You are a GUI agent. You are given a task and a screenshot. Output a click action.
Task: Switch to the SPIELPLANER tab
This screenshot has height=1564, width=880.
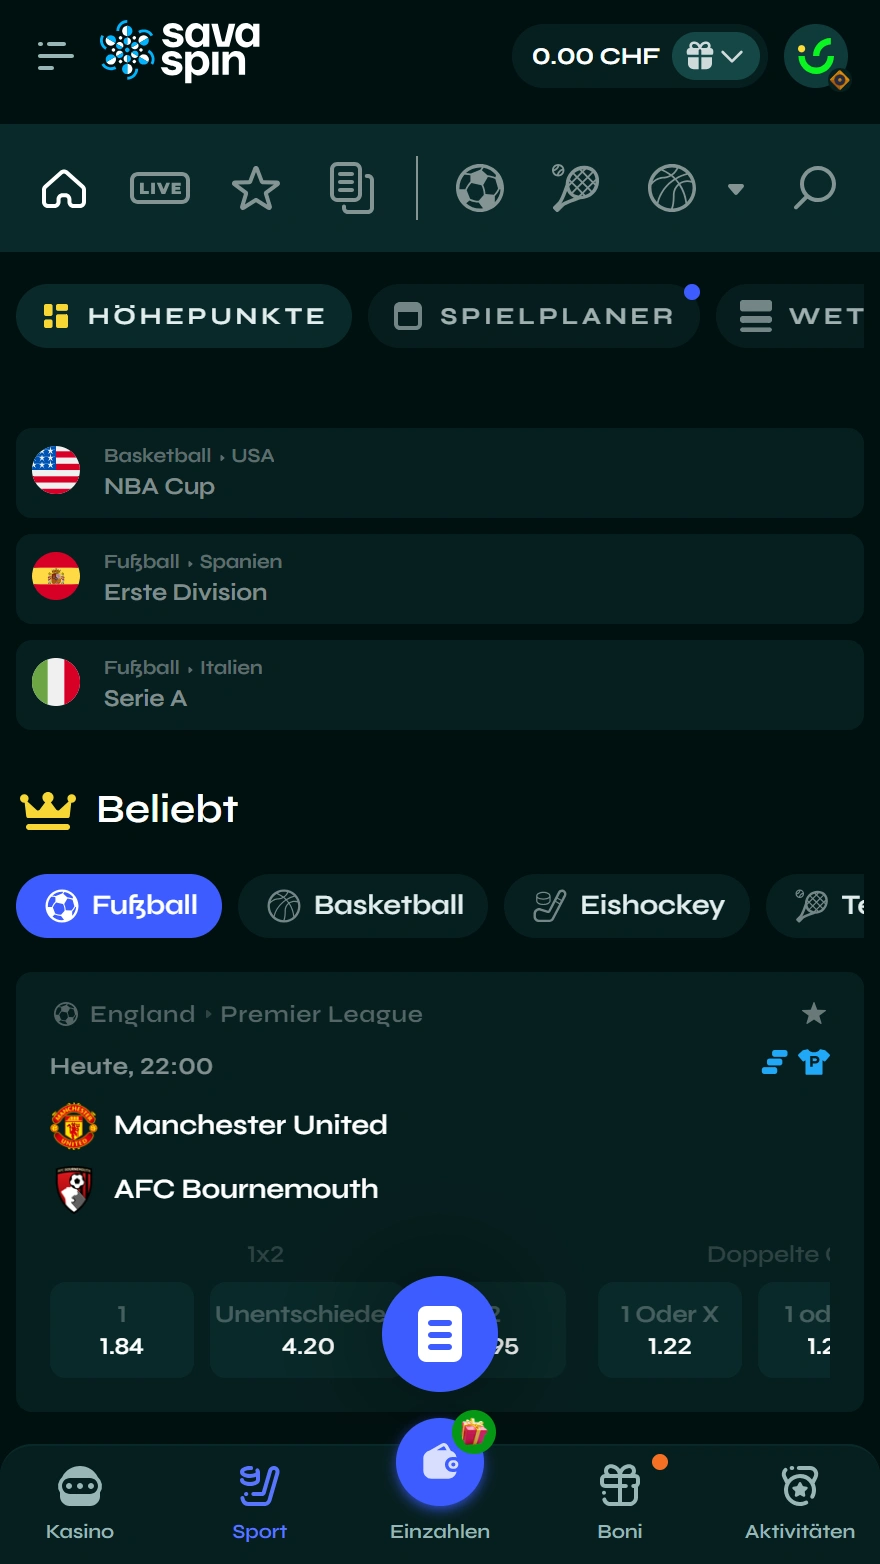(534, 316)
